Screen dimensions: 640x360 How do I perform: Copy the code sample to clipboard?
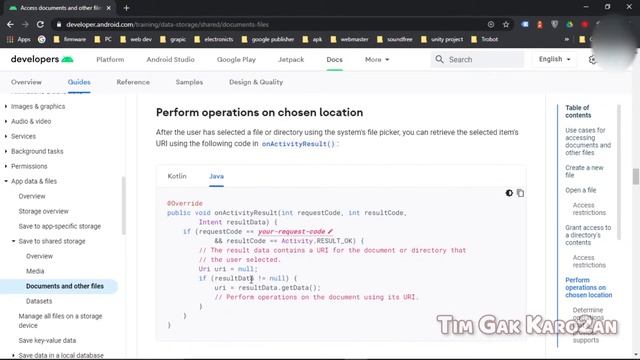pos(520,193)
